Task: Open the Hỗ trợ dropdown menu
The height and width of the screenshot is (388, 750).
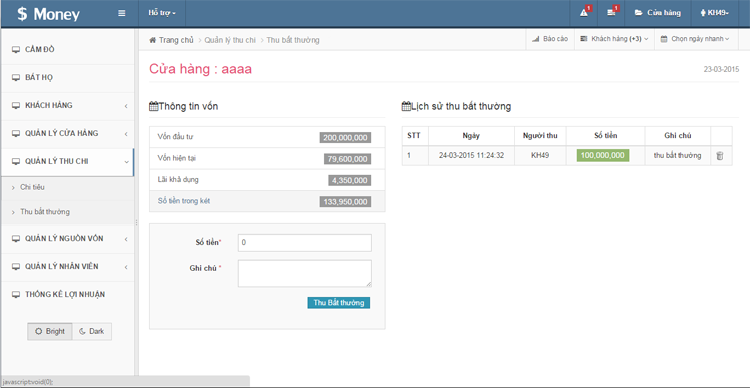Action: coord(162,13)
